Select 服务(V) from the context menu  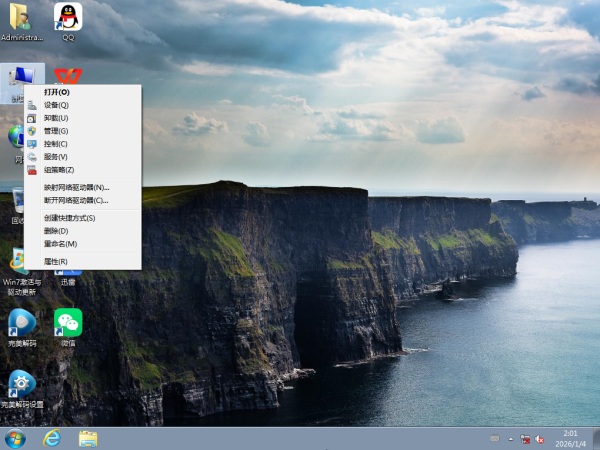click(56, 157)
